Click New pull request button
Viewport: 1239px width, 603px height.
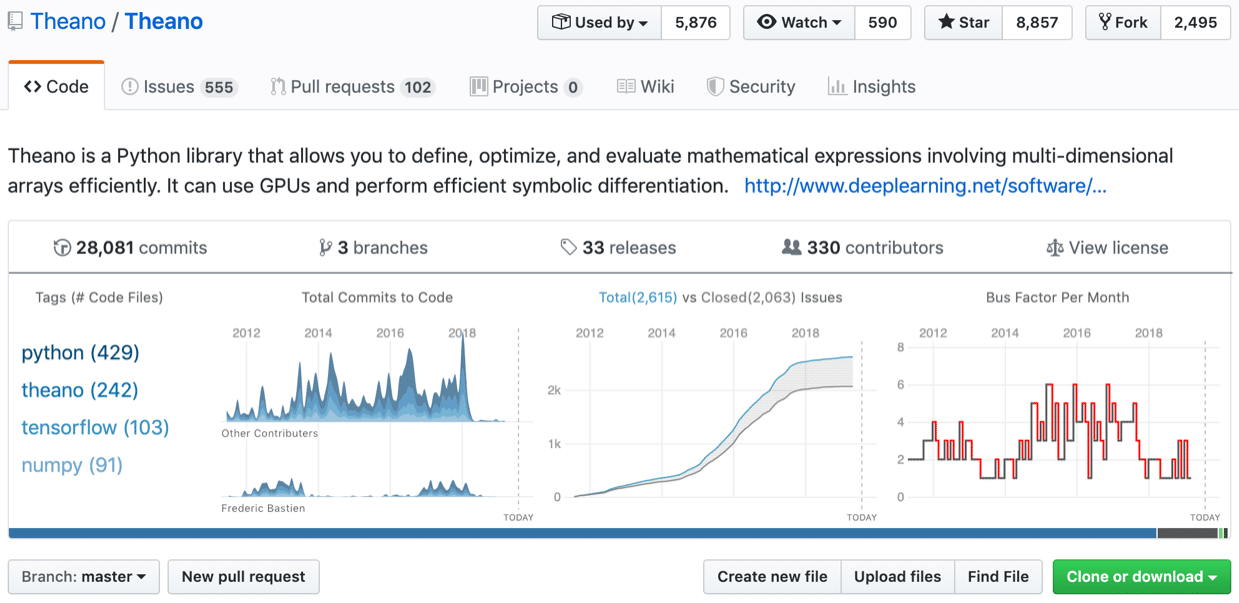coord(244,577)
